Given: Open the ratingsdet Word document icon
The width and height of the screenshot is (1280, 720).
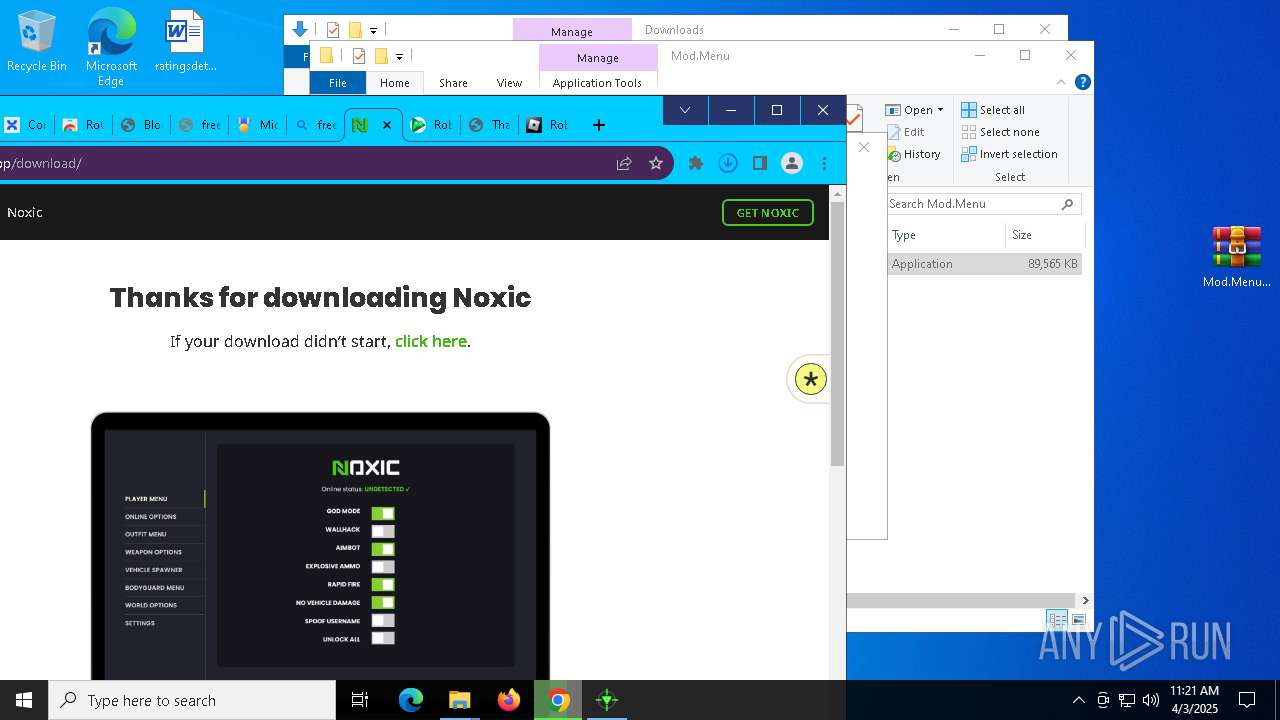Looking at the screenshot, I should [185, 42].
